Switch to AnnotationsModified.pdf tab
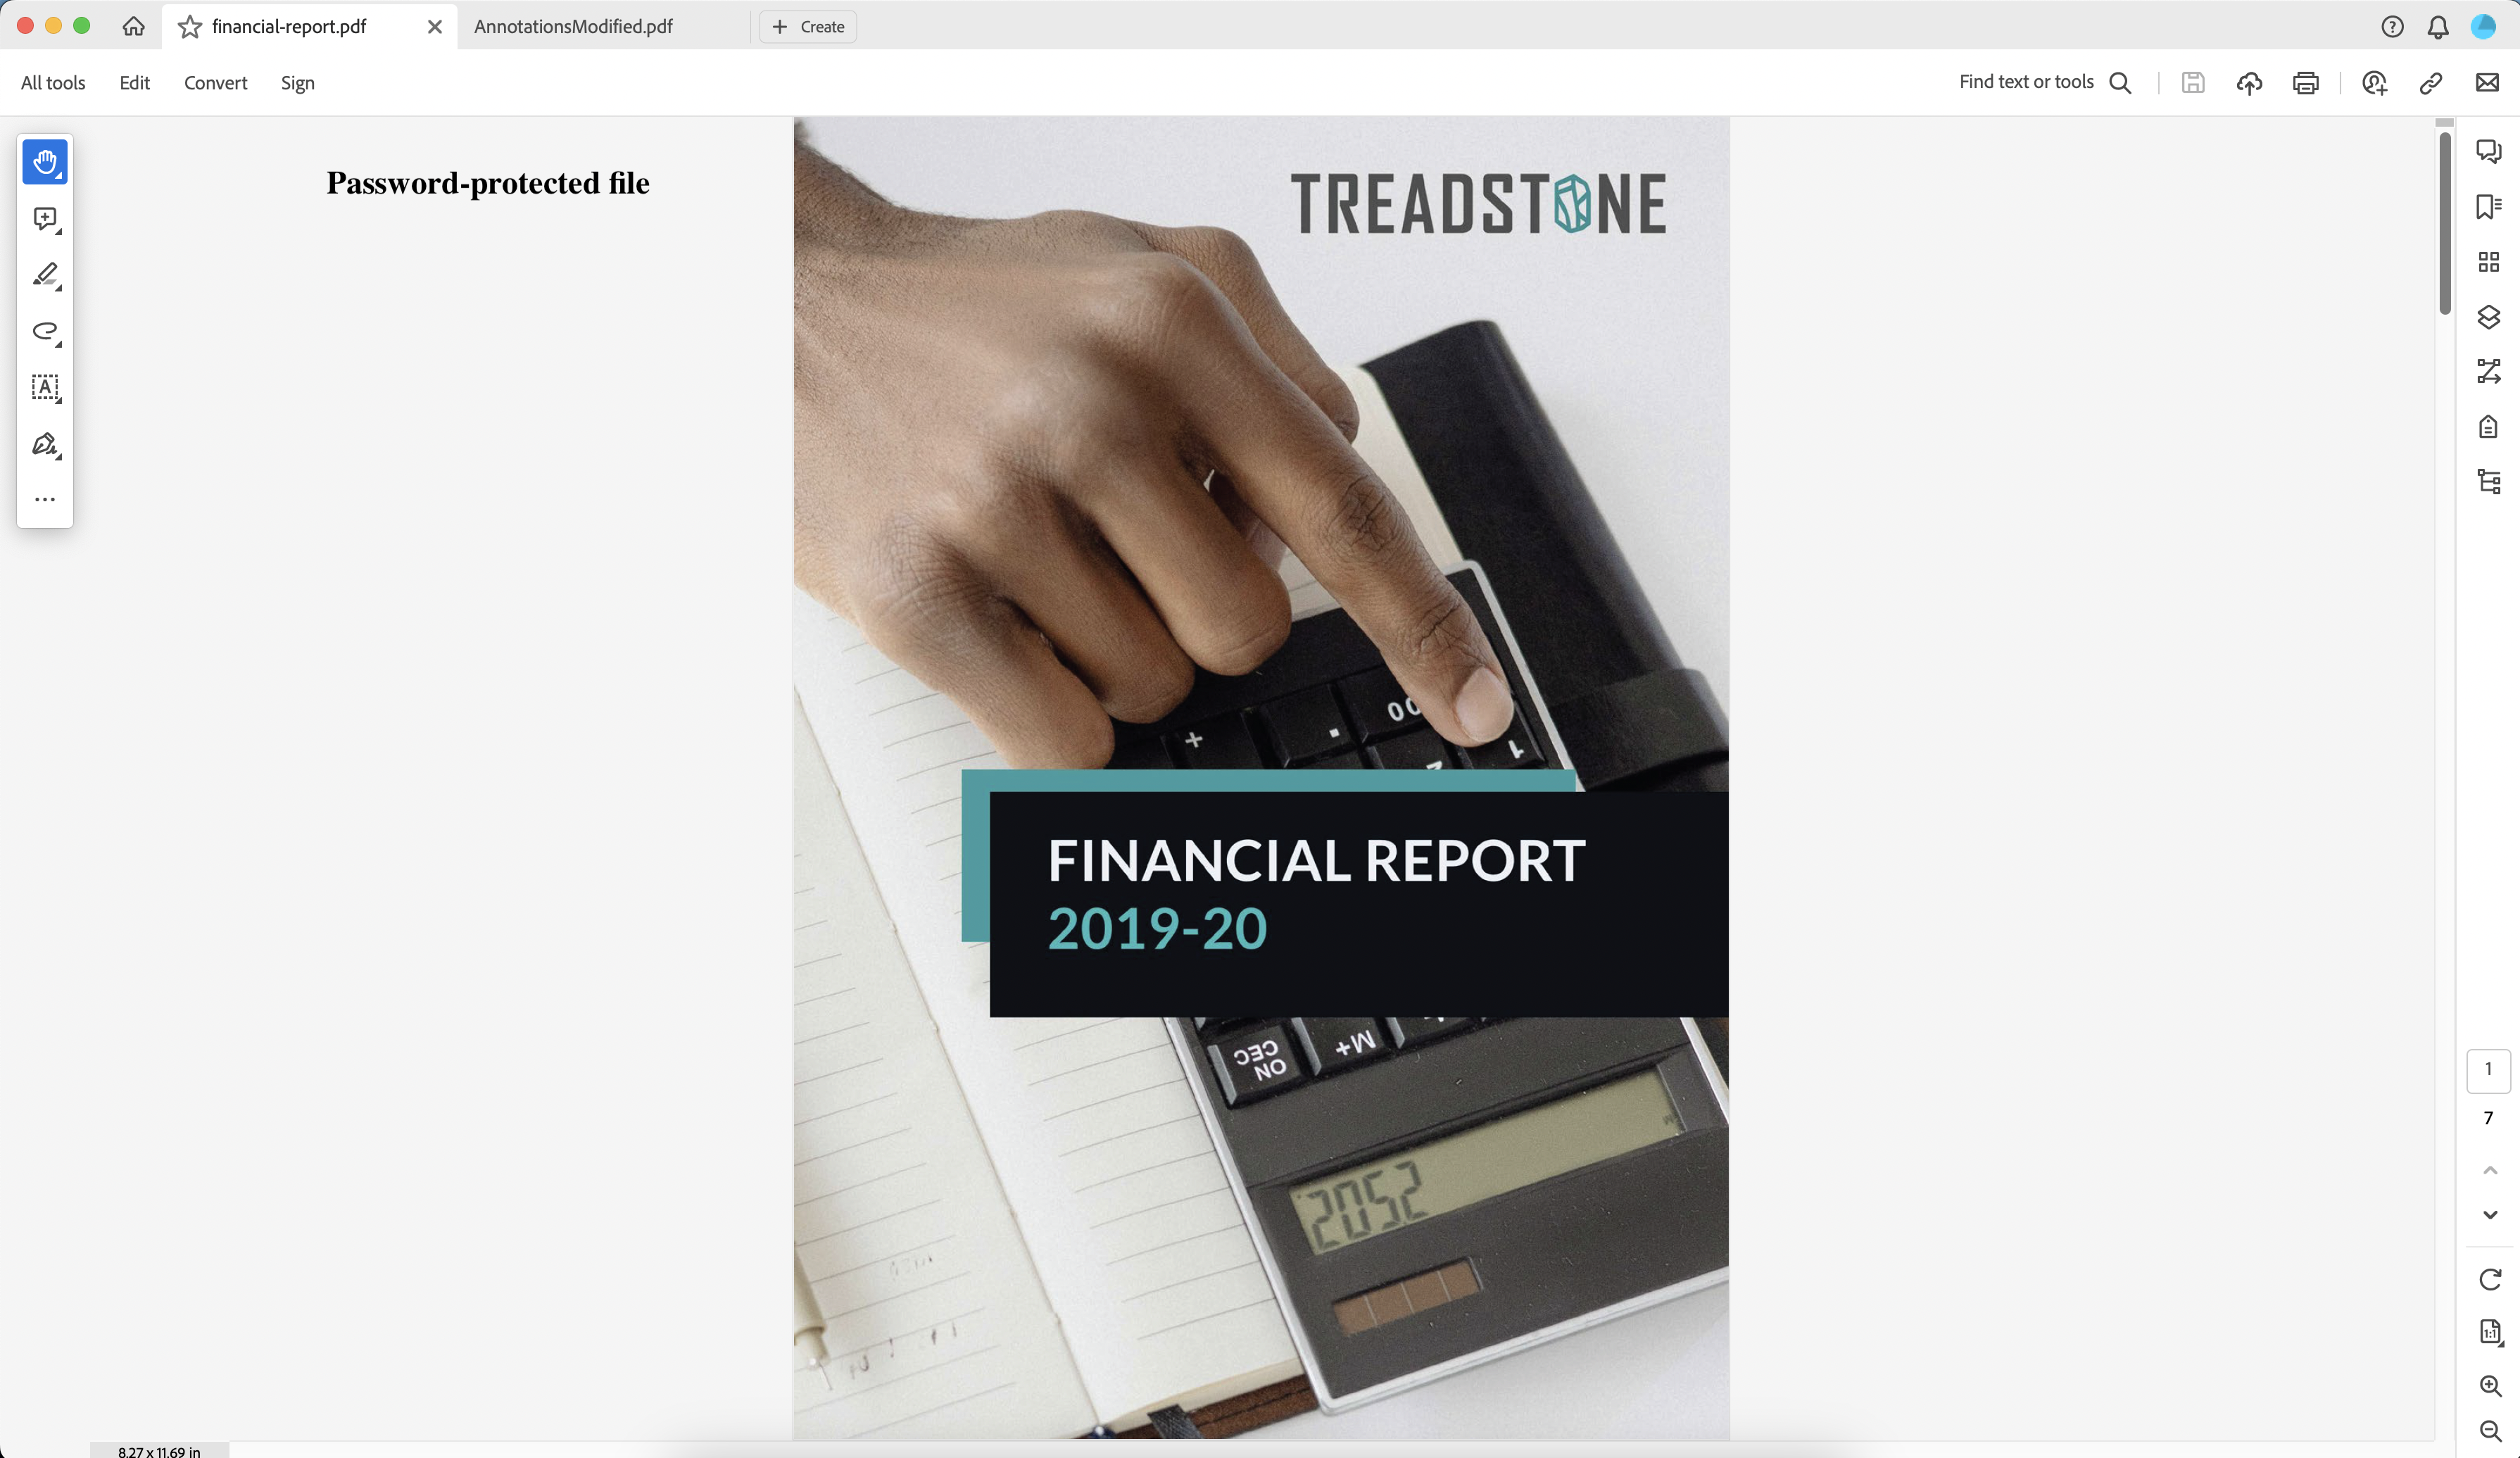 click(x=573, y=26)
